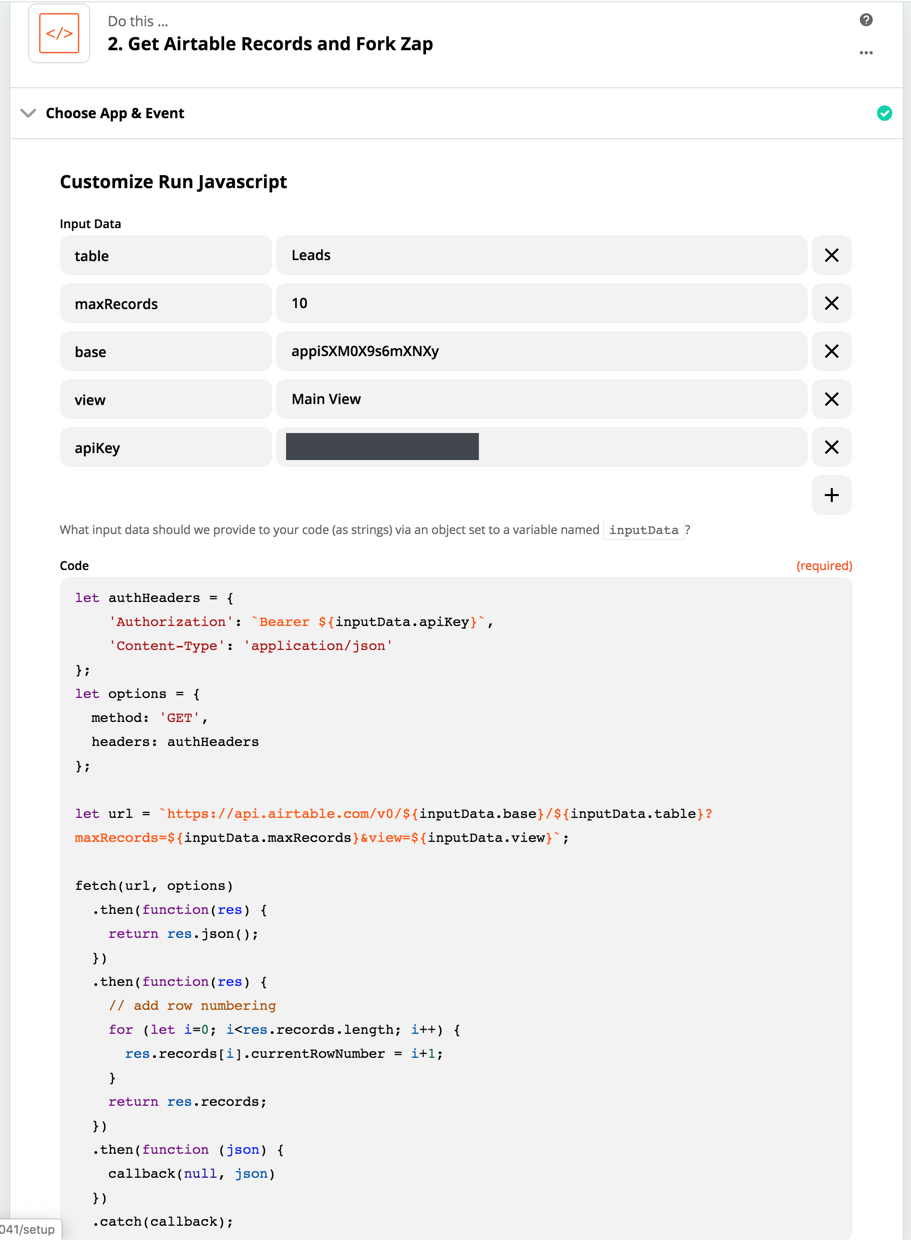This screenshot has width=911, height=1240.
Task: Add a new input data row
Action: [x=831, y=495]
